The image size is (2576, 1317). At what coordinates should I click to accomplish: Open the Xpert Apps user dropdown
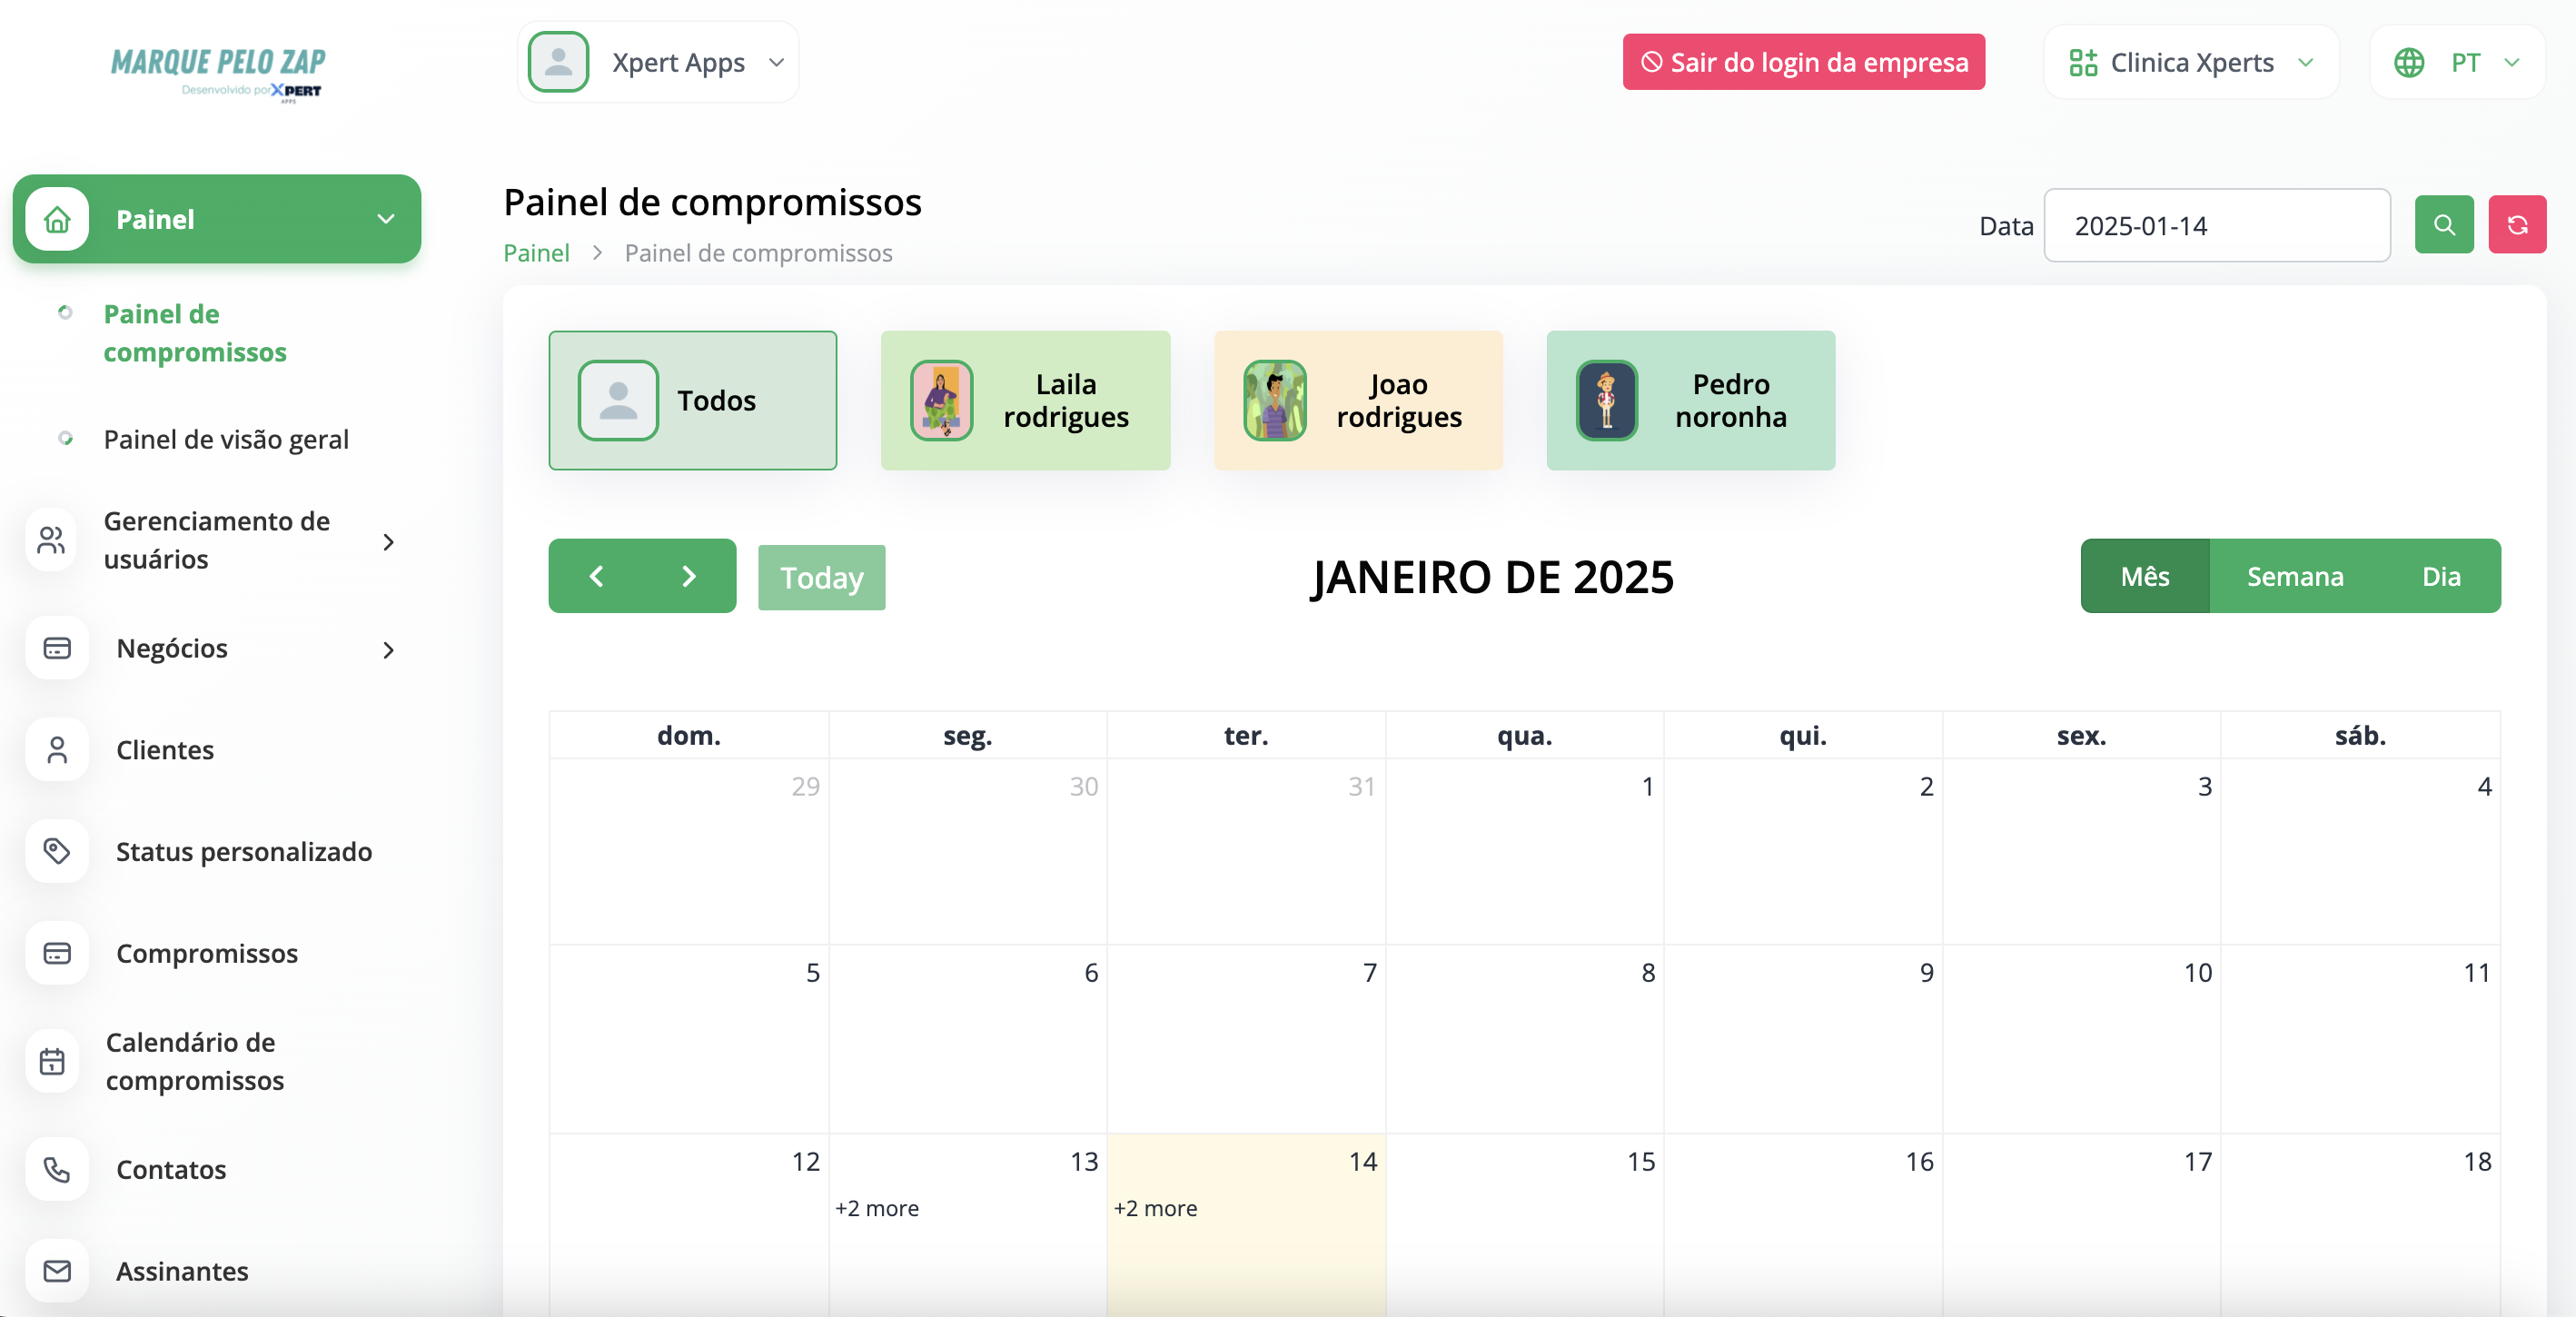pyautogui.click(x=658, y=62)
